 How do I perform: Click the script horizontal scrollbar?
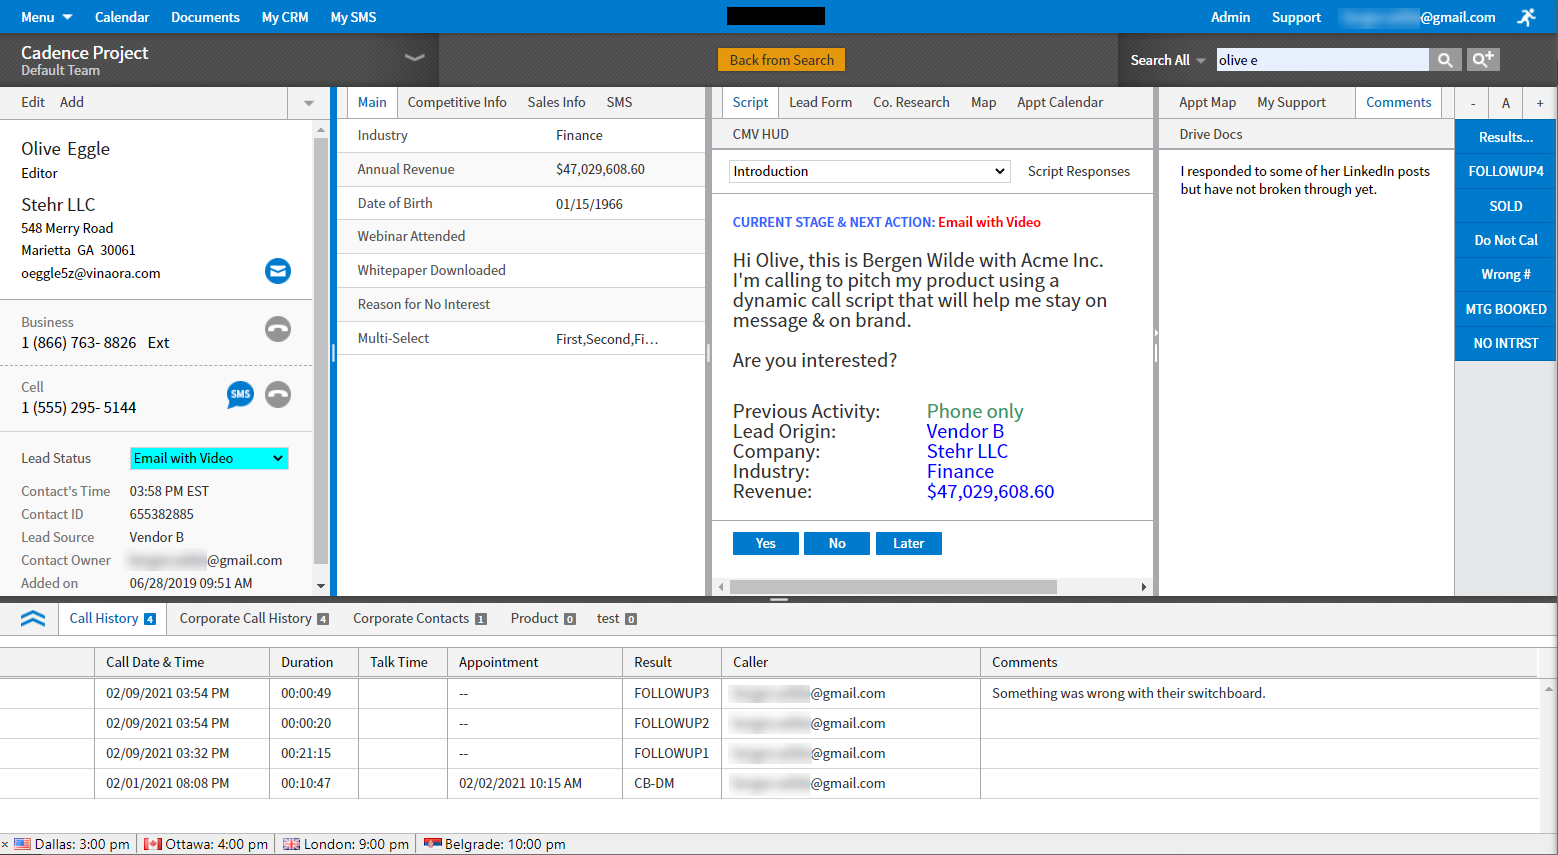click(893, 587)
